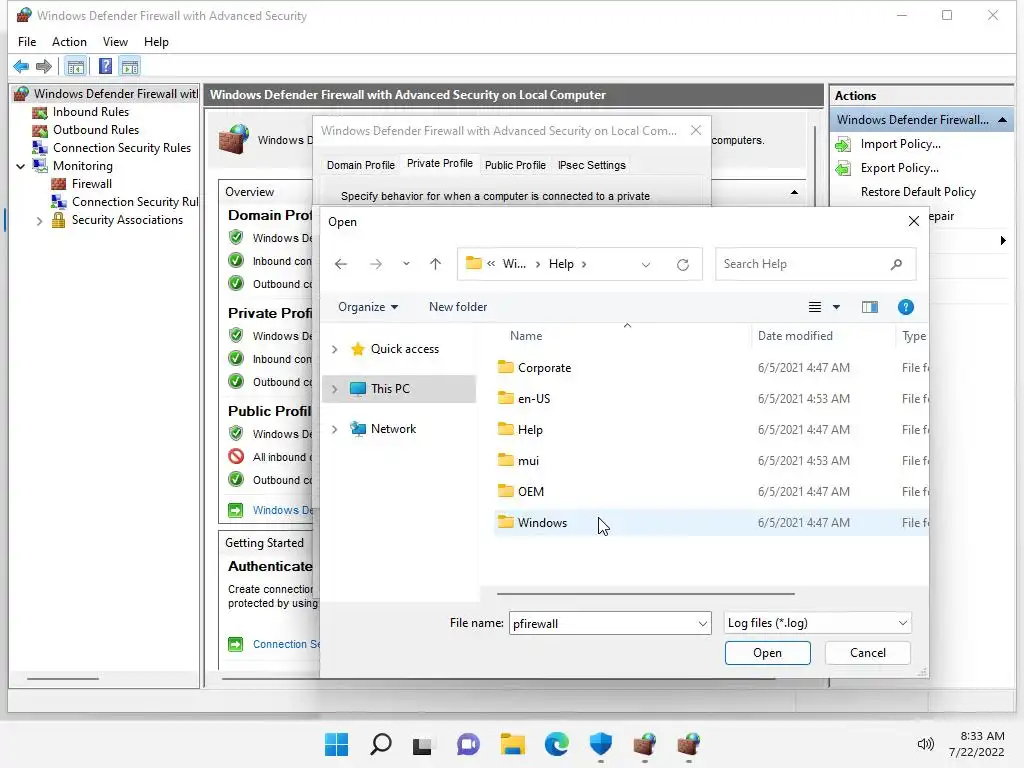Viewport: 1024px width, 768px height.
Task: Expand Network in navigation pane
Action: click(x=334, y=429)
